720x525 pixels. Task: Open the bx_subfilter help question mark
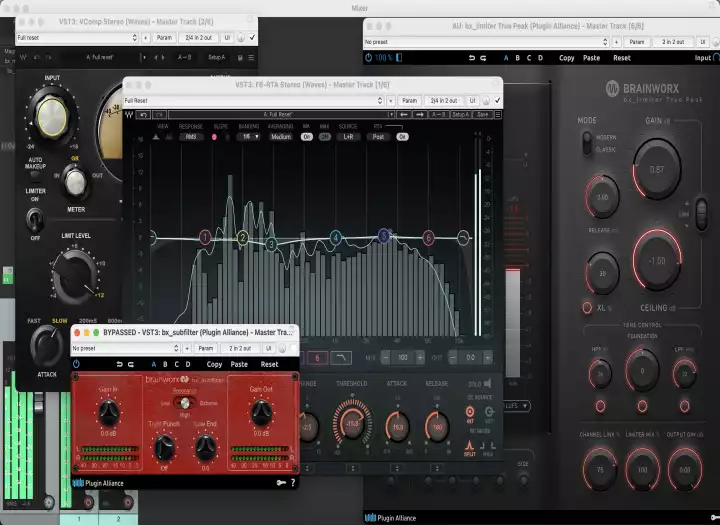(x=293, y=483)
